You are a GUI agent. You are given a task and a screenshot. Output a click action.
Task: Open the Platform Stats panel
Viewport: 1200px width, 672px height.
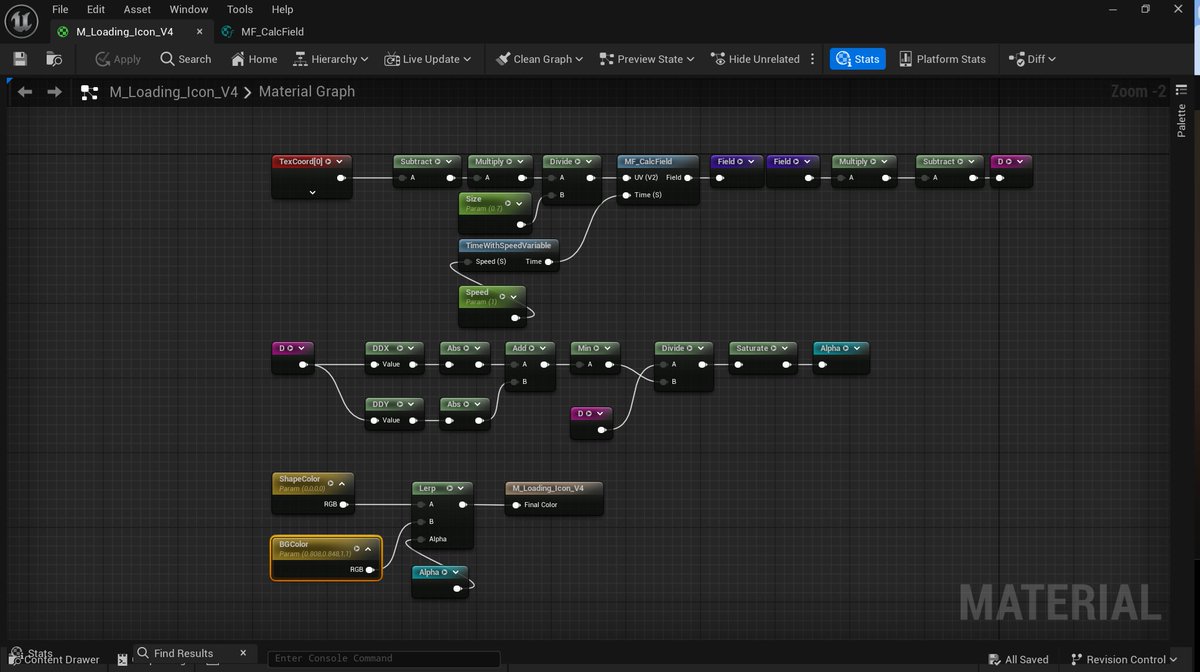tap(942, 59)
